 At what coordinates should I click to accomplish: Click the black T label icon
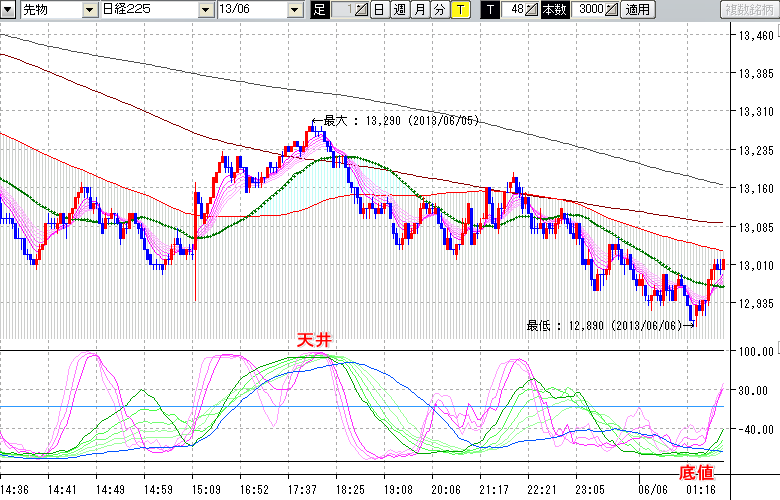tap(489, 10)
